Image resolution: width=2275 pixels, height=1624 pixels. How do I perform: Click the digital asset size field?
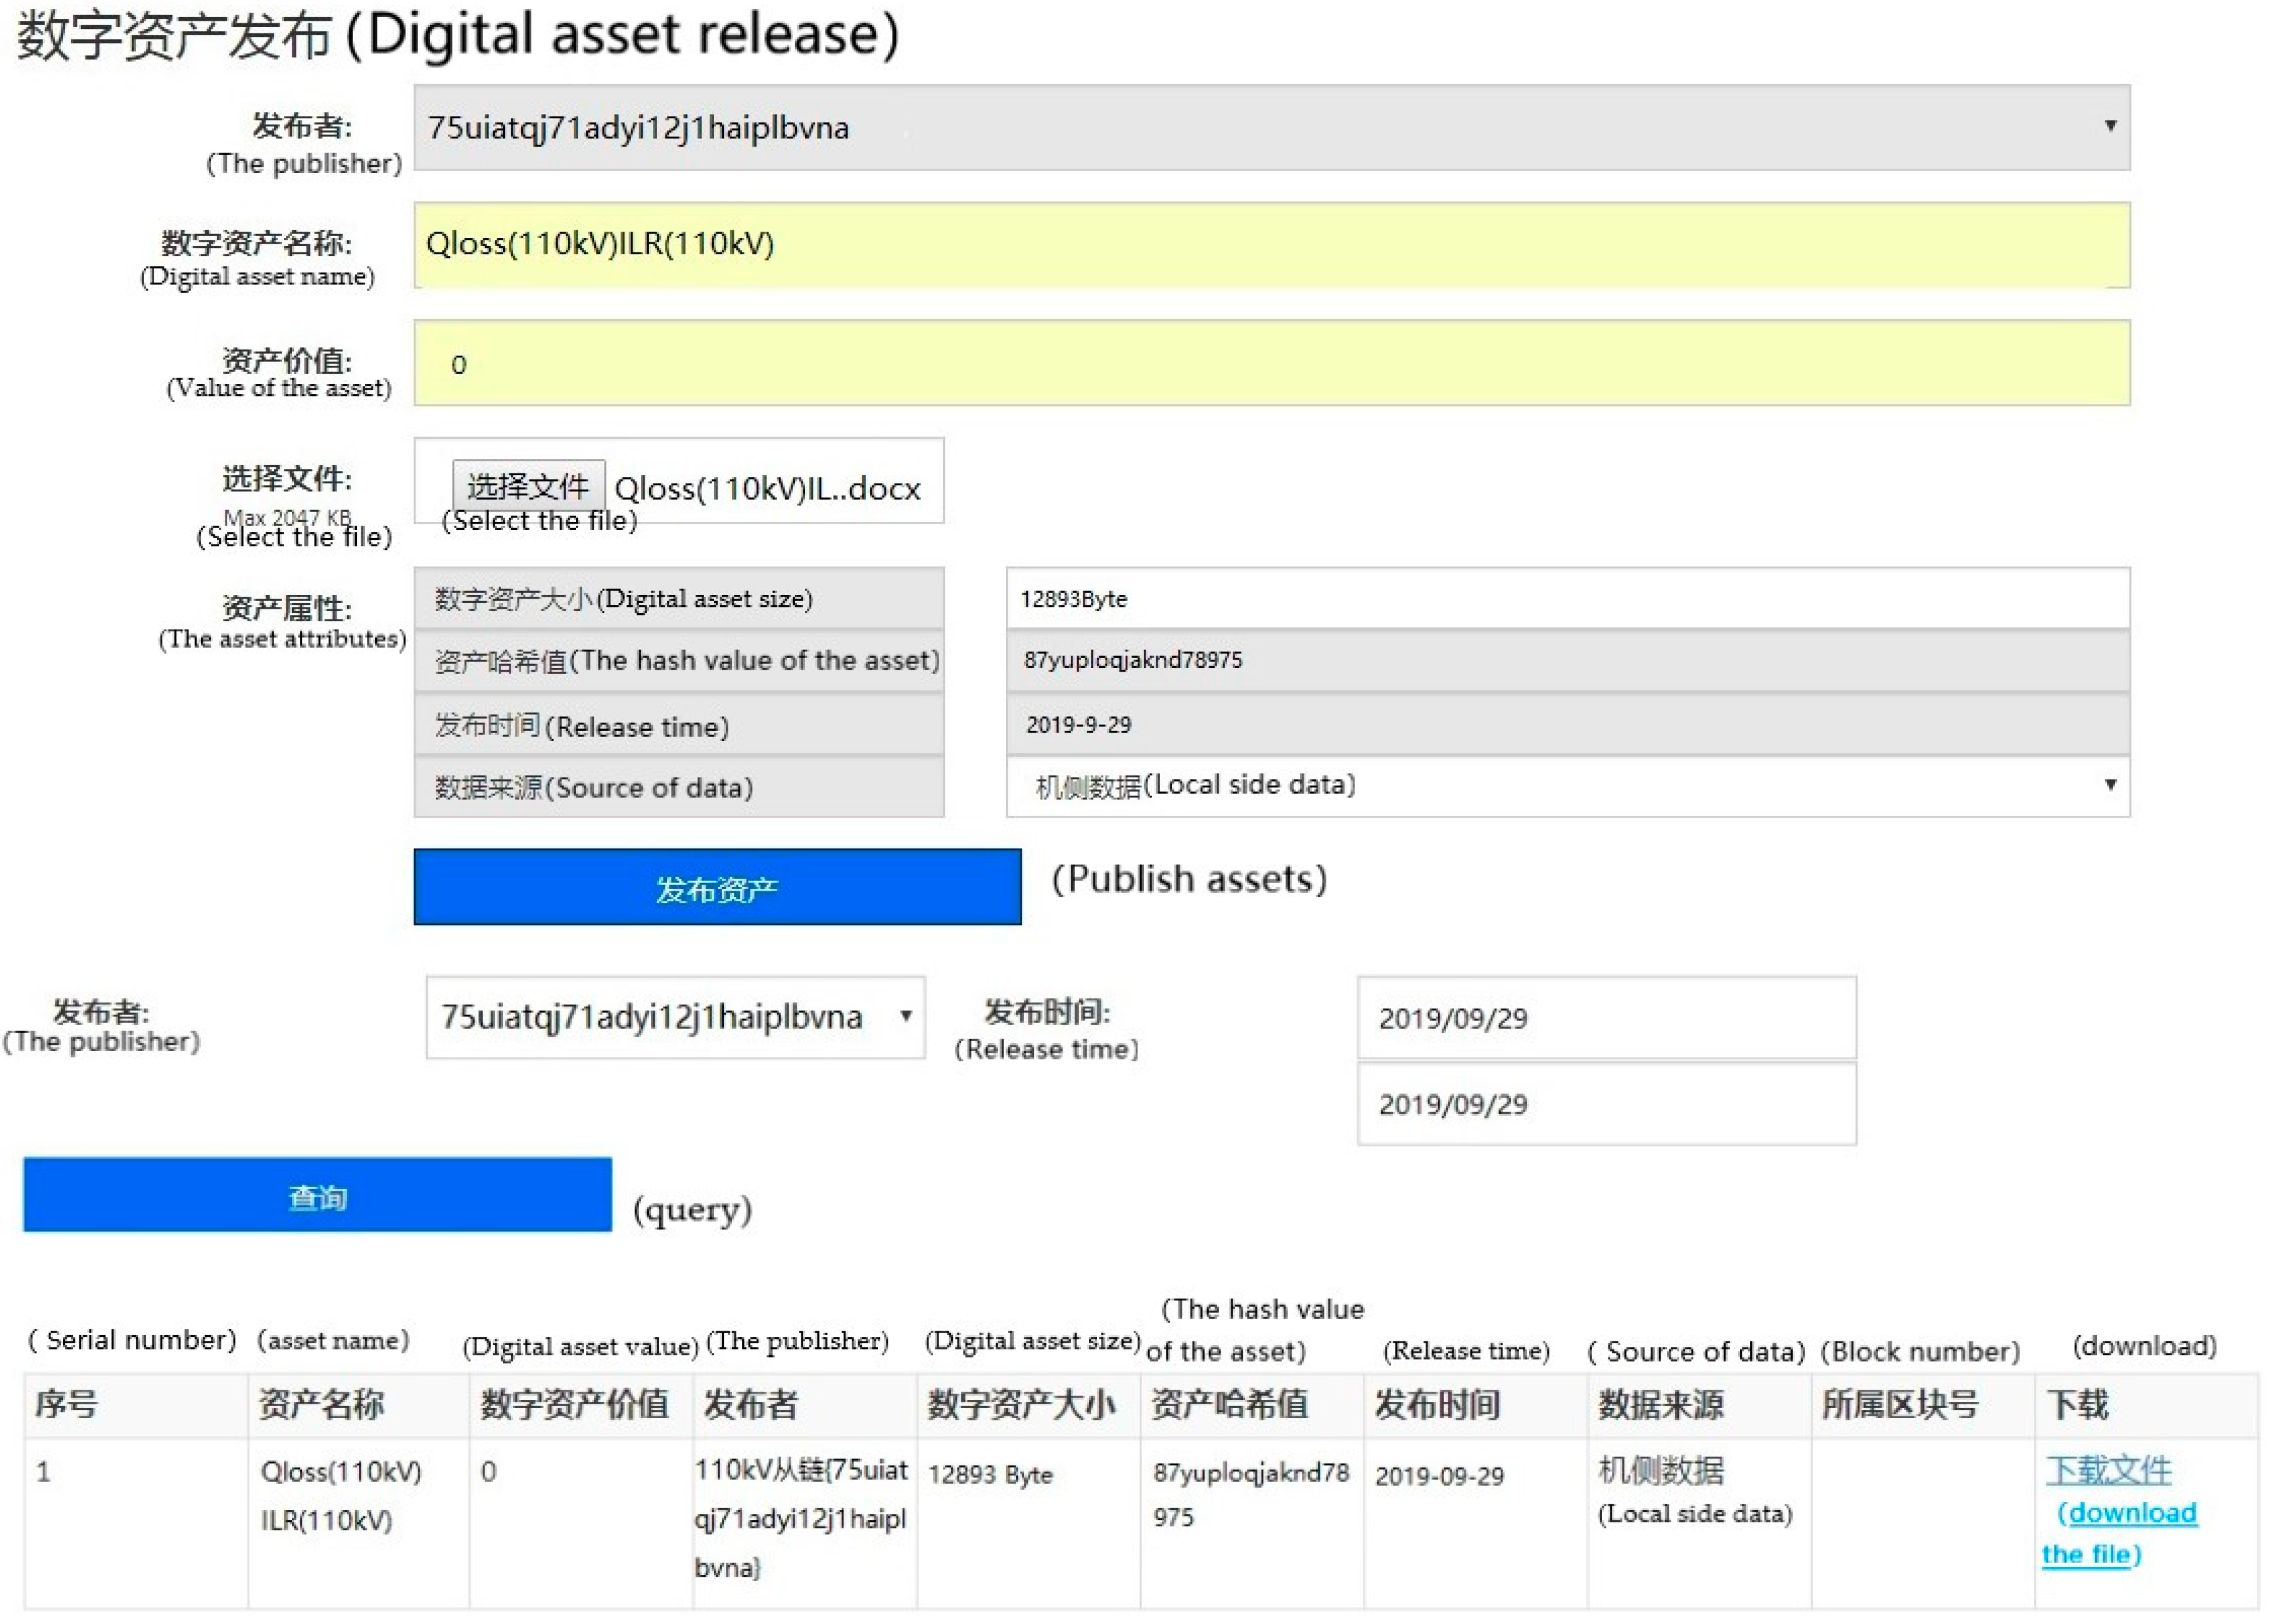(1567, 598)
